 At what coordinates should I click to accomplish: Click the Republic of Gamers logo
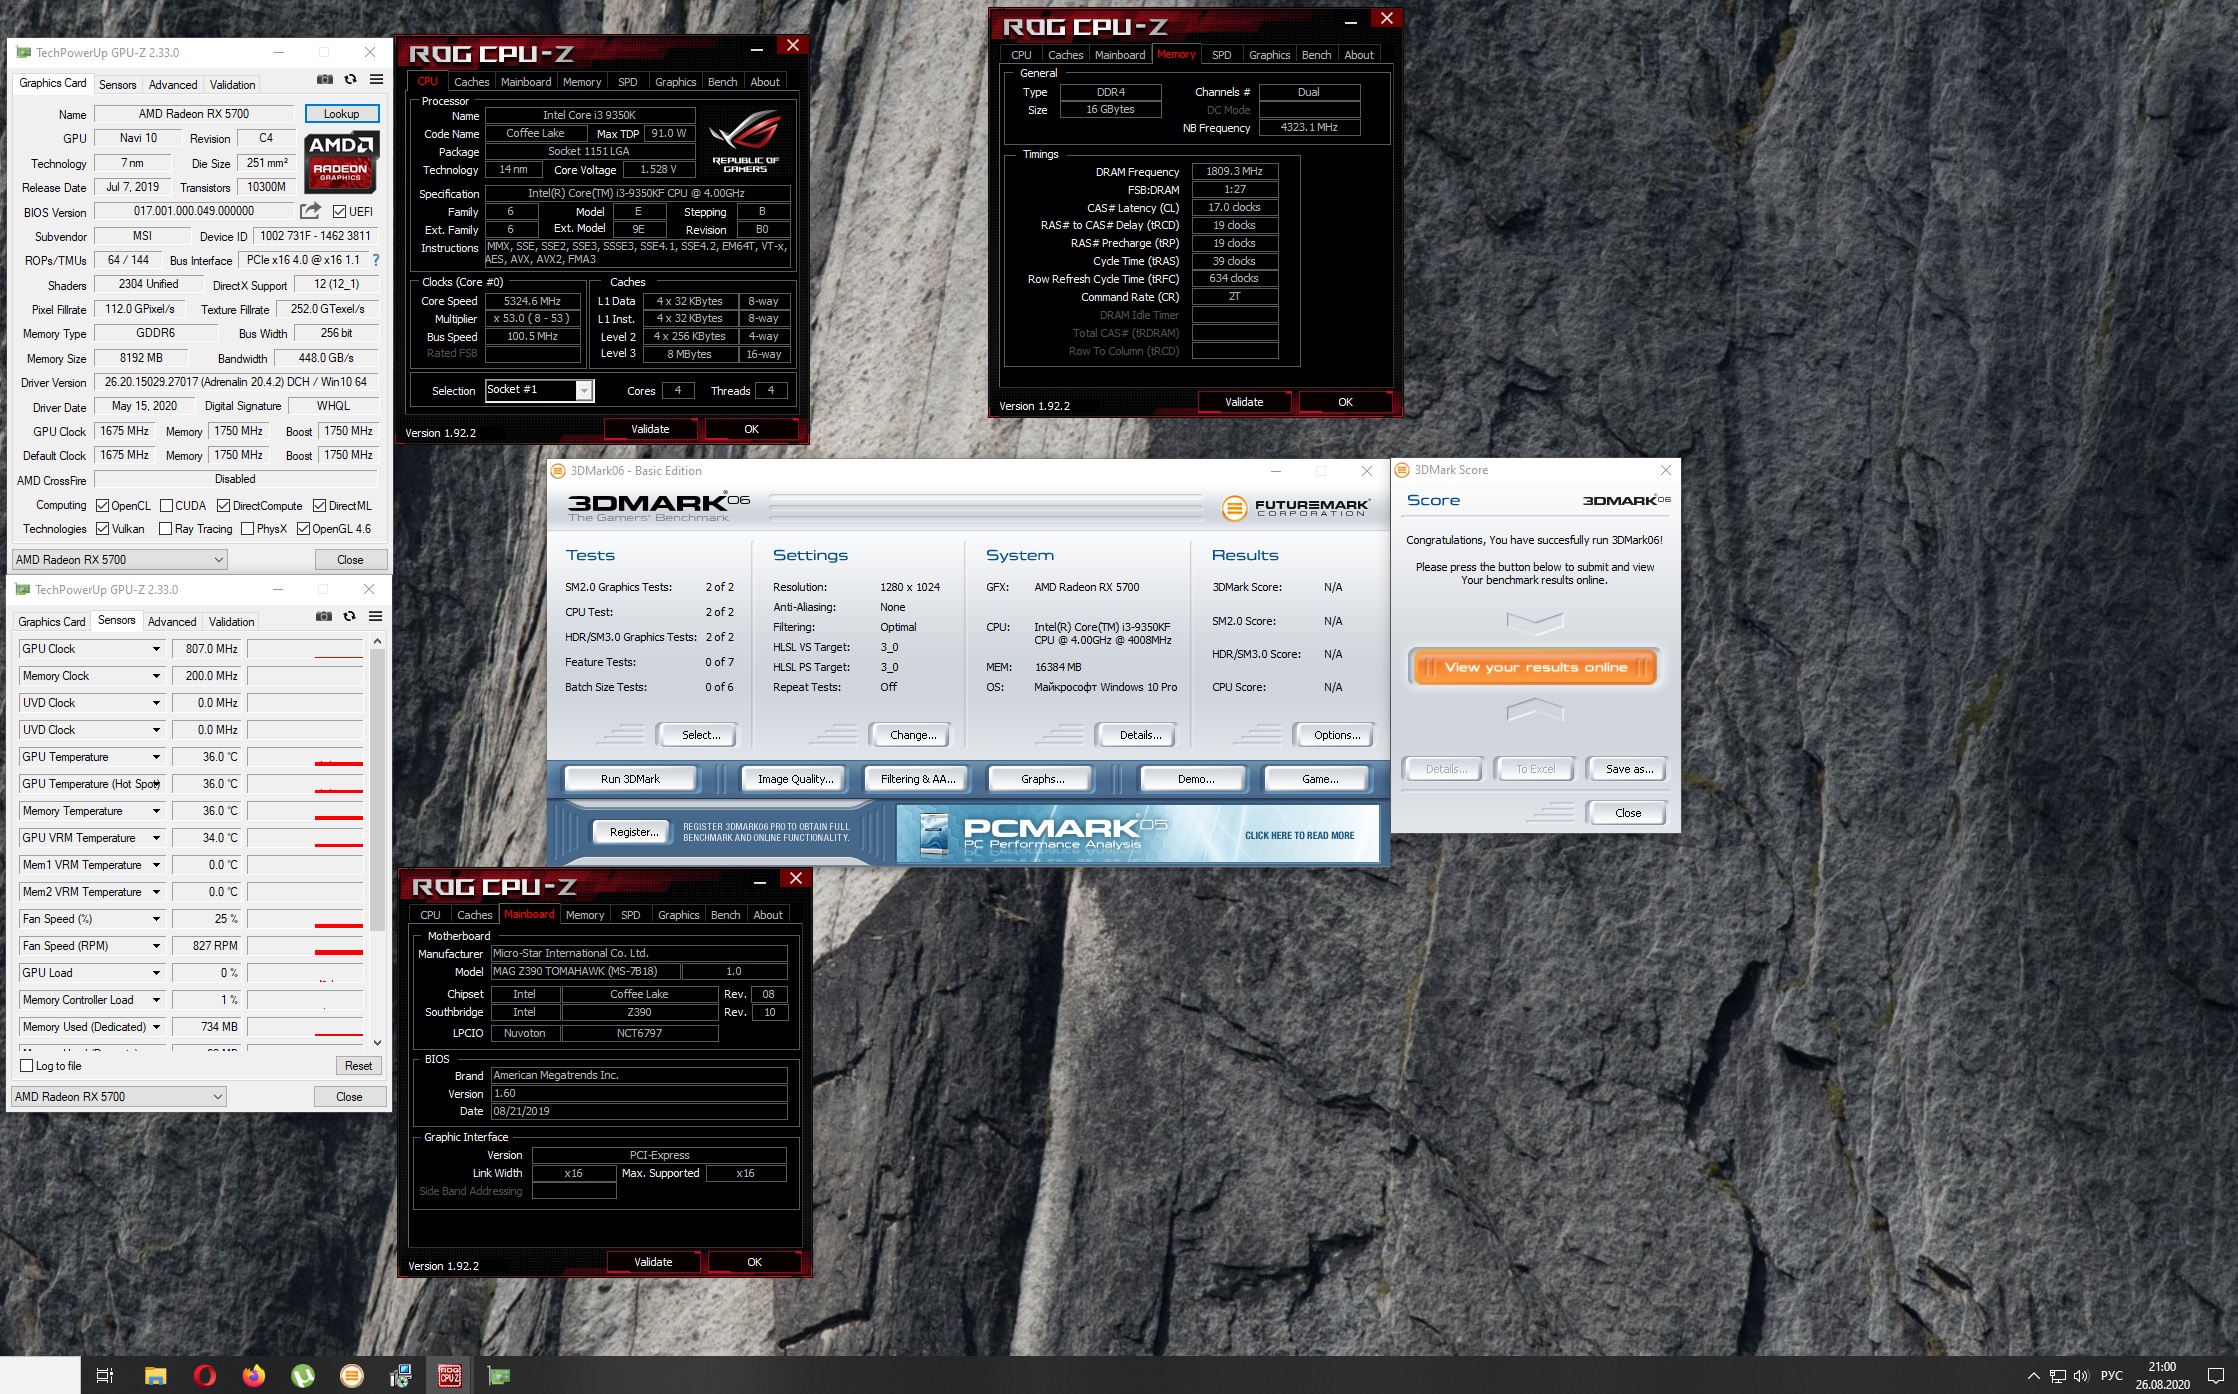[x=746, y=143]
